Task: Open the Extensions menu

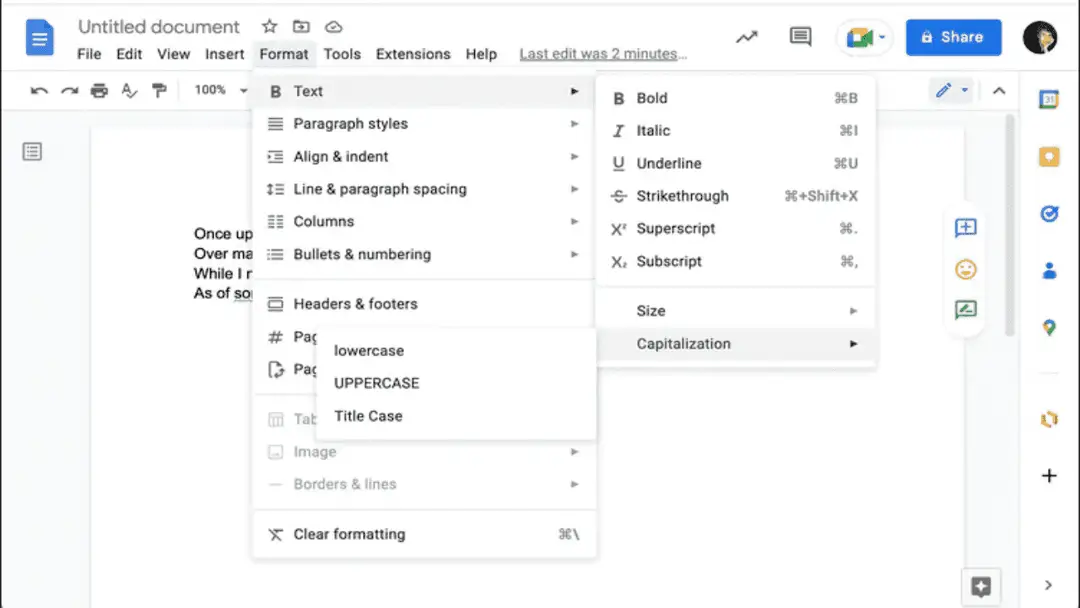Action: pos(413,54)
